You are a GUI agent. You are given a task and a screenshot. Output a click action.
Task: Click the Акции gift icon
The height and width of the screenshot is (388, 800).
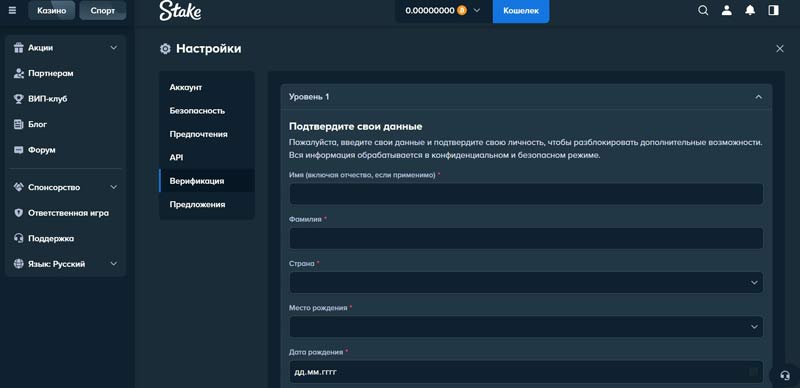(x=19, y=47)
